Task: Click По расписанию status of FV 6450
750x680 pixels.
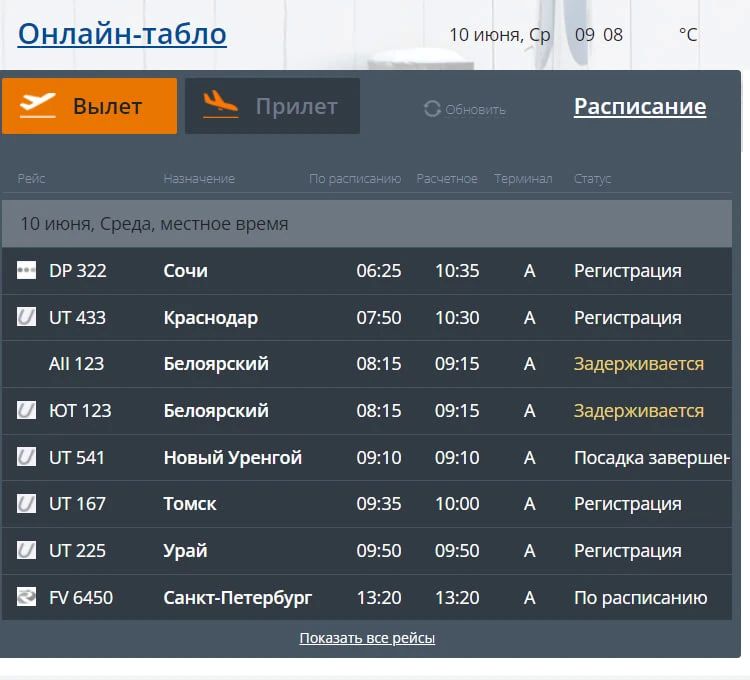Action: [640, 598]
